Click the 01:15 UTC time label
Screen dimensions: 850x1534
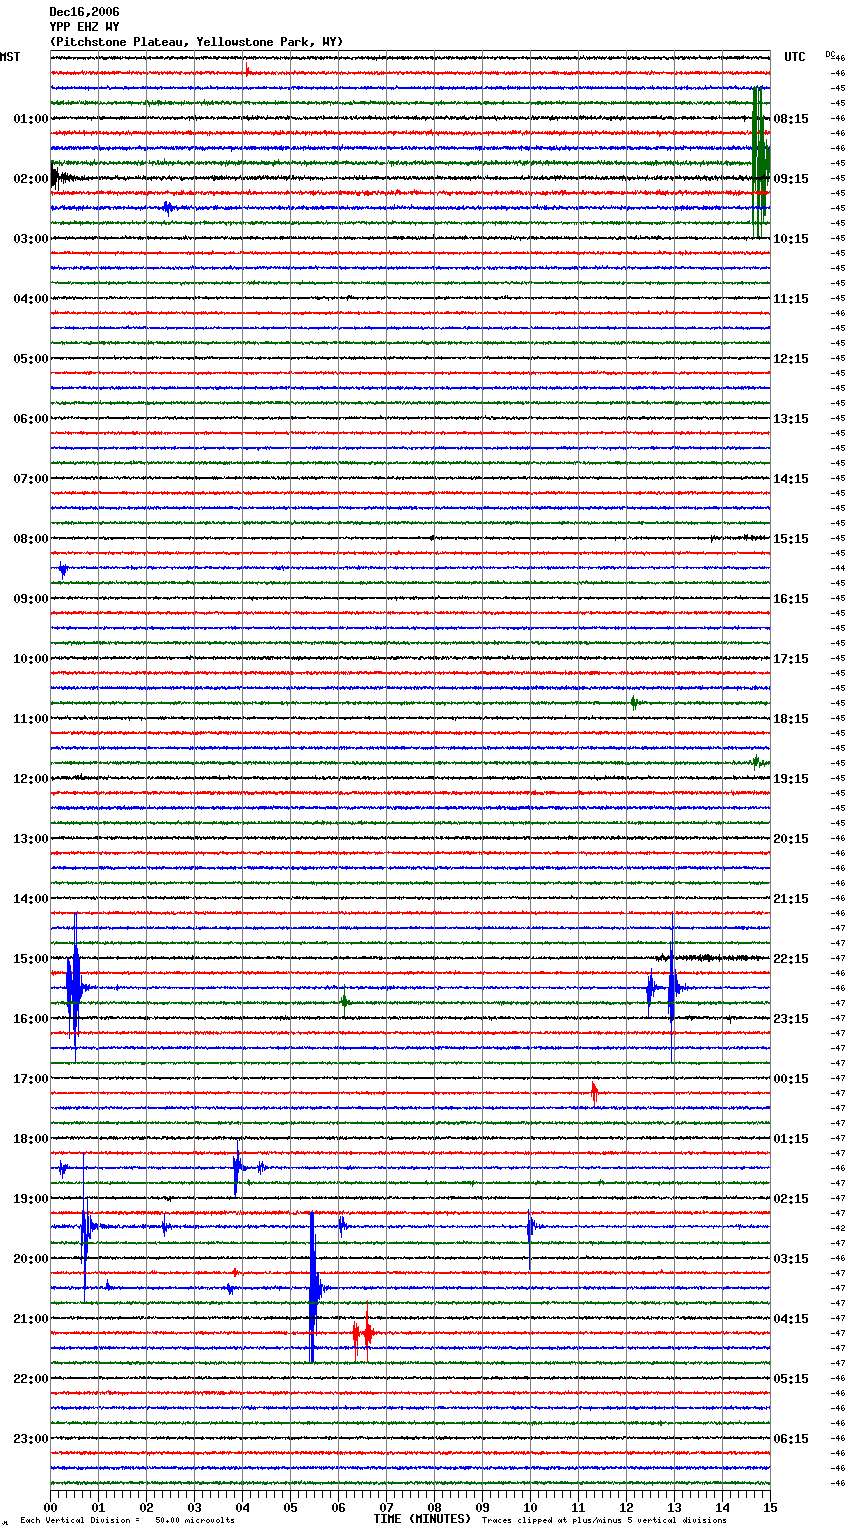pos(791,1139)
